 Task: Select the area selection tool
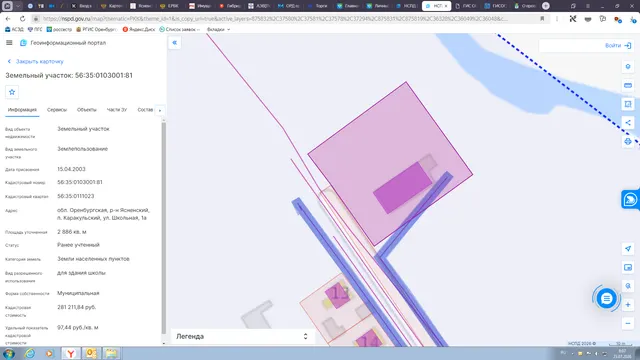point(628,104)
